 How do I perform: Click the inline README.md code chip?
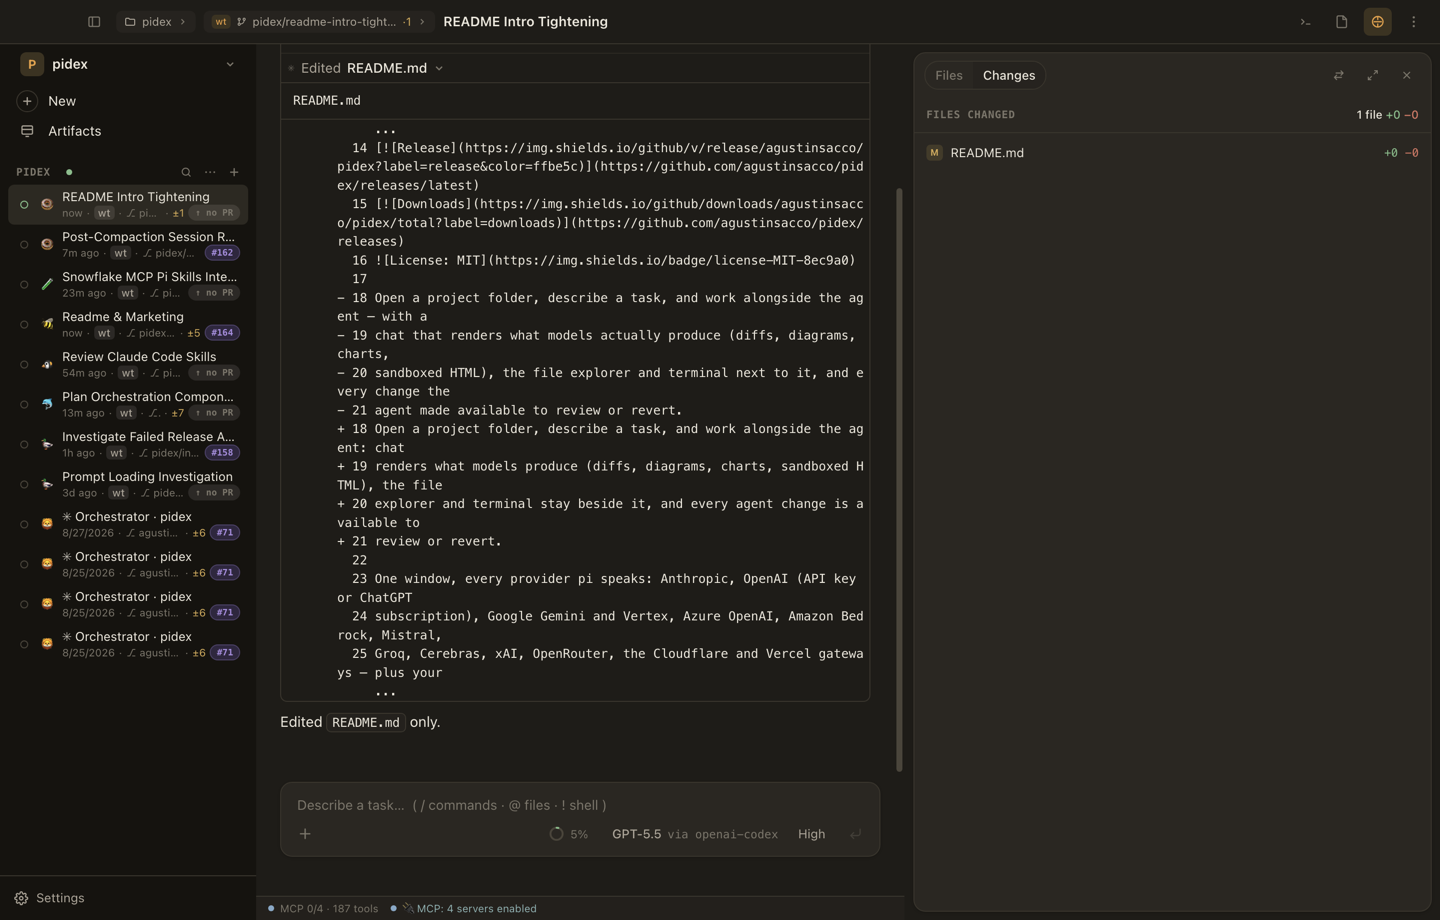[x=366, y=722]
